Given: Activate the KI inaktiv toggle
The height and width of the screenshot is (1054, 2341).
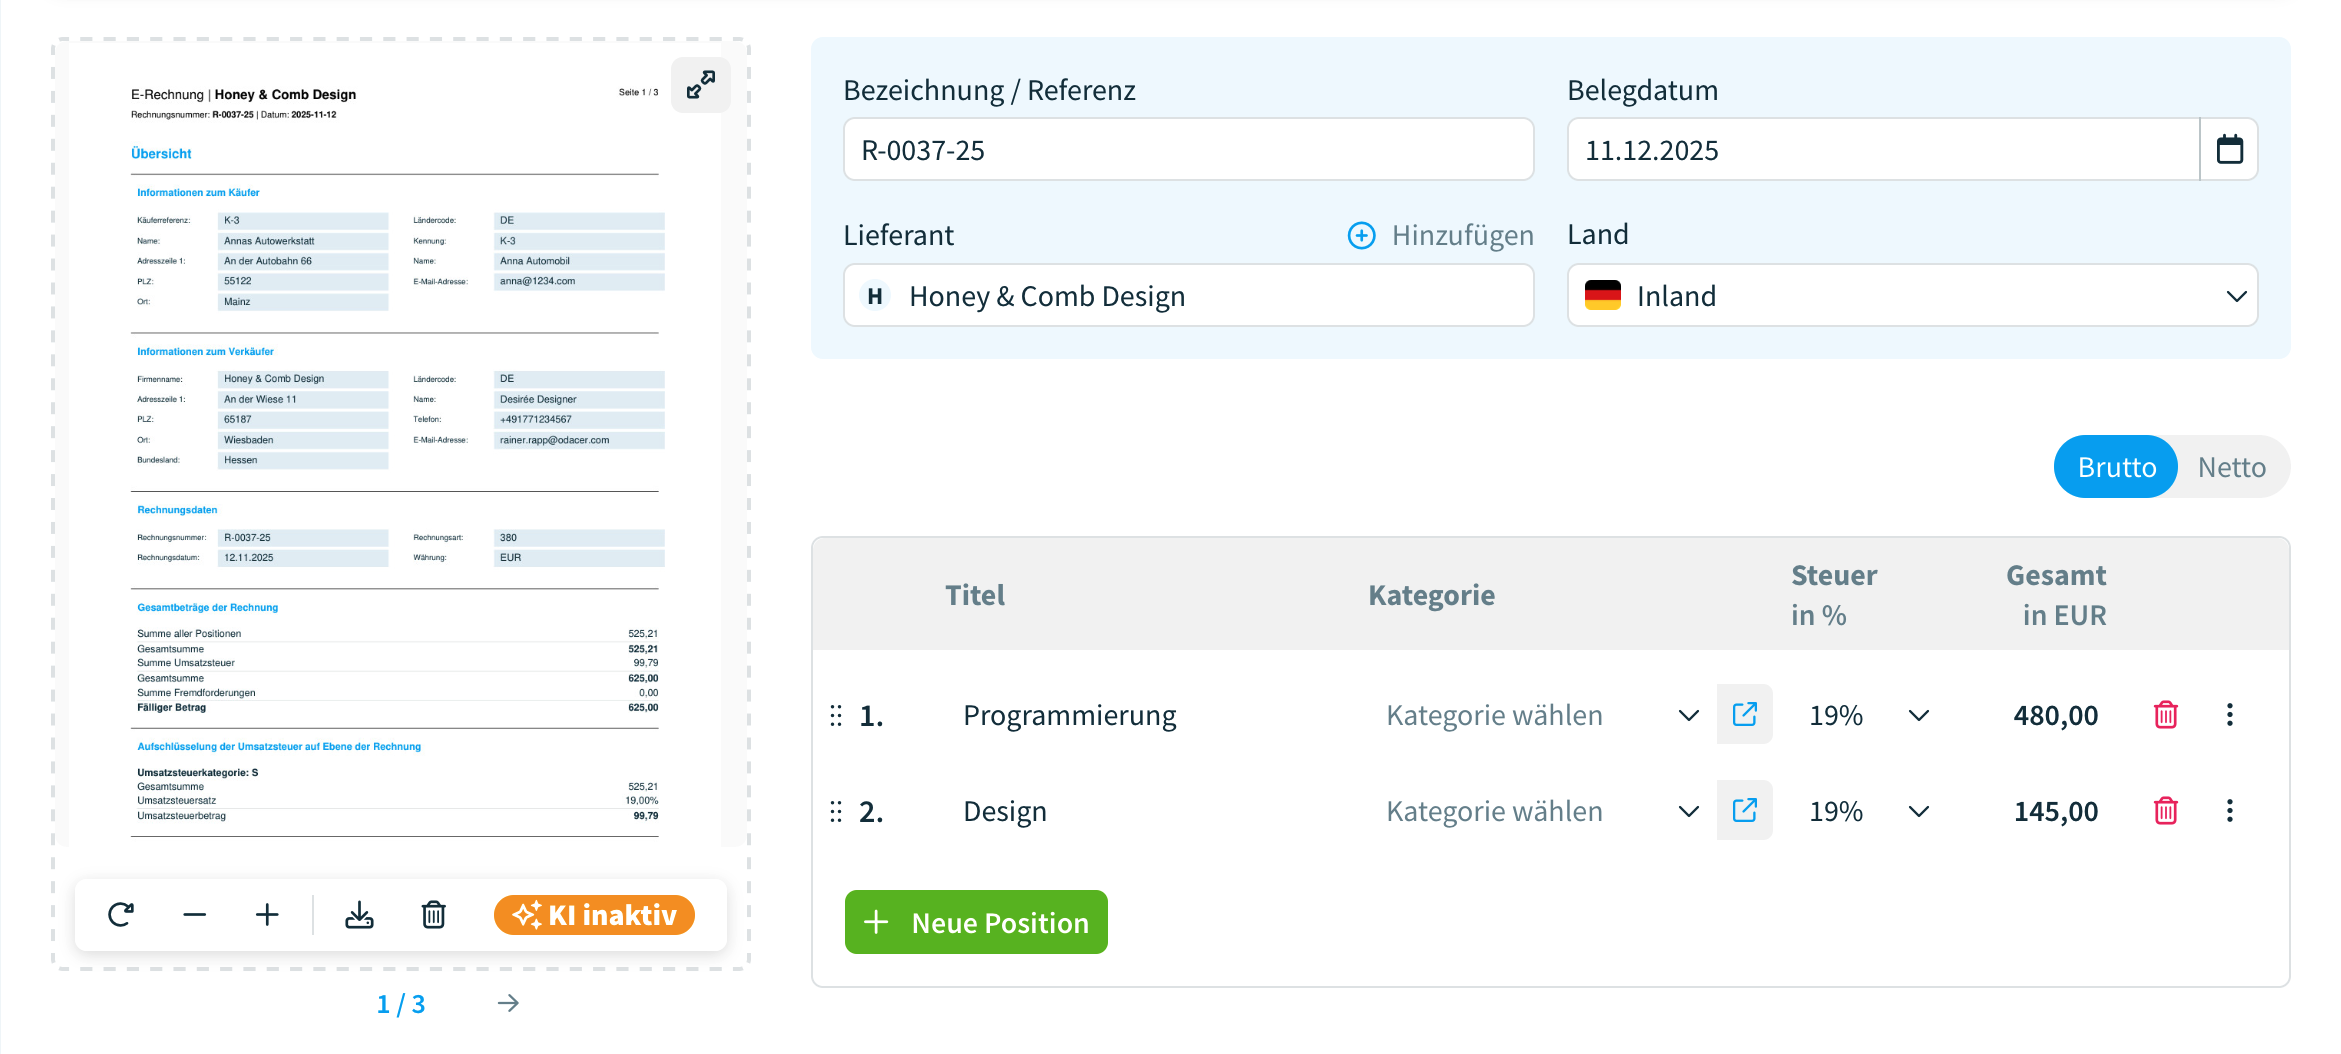Looking at the screenshot, I should point(593,914).
